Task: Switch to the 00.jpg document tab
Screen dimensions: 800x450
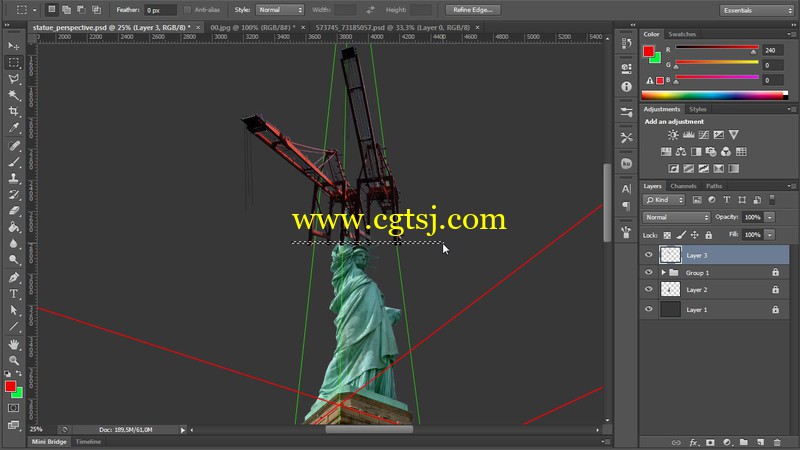Action: tap(253, 28)
